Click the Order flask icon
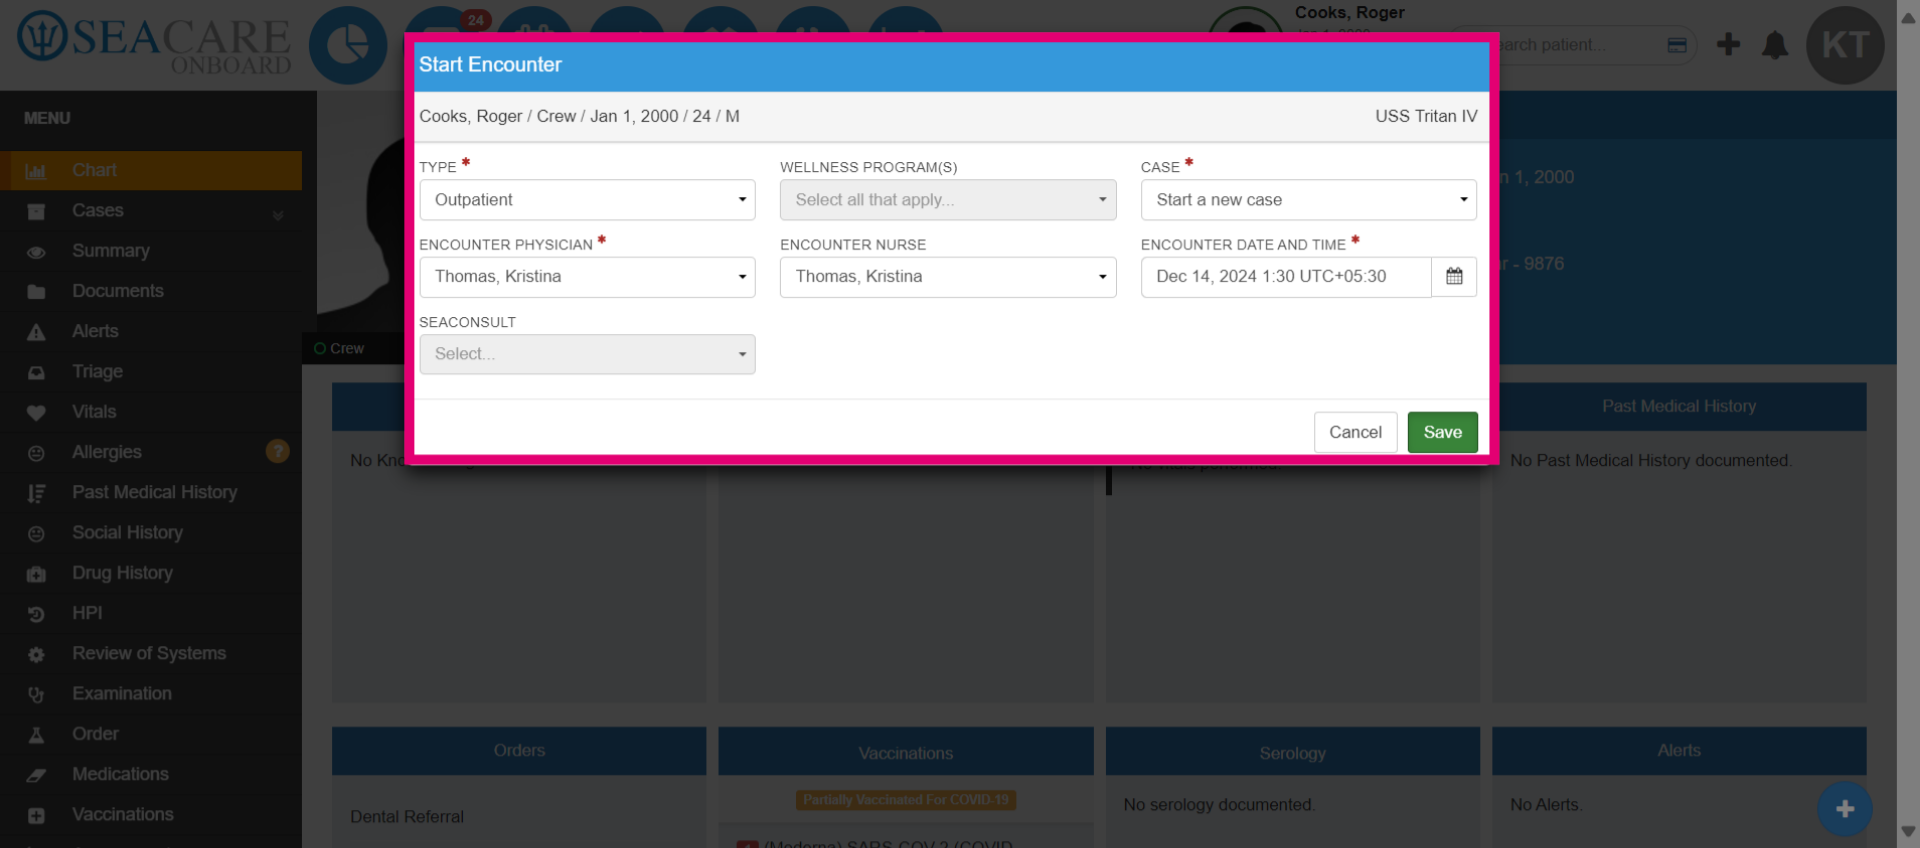This screenshot has height=848, width=1920. click(x=36, y=735)
